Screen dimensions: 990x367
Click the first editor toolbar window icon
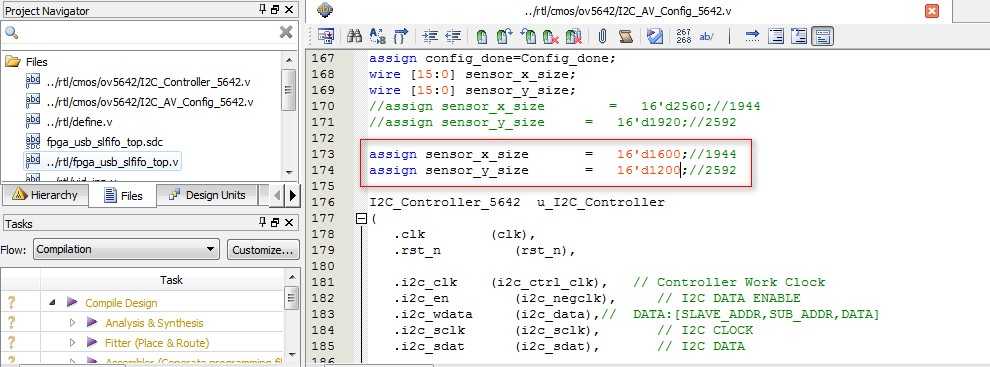point(325,36)
